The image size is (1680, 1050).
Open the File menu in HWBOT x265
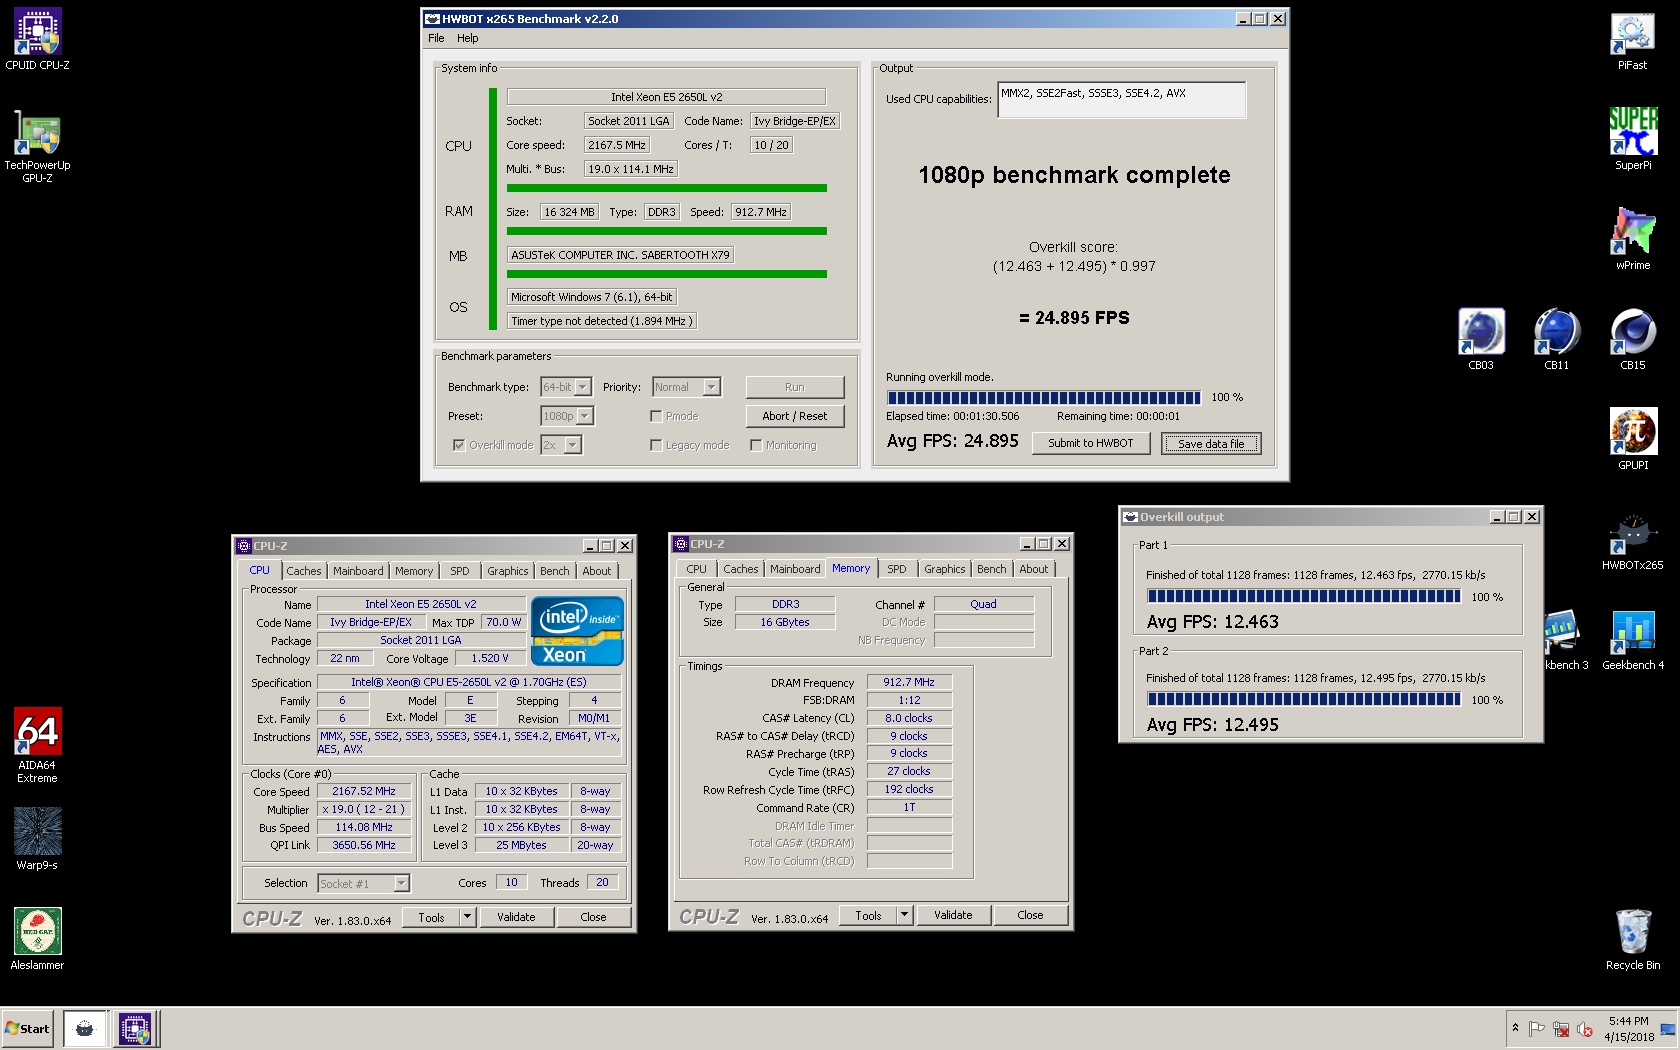436,38
